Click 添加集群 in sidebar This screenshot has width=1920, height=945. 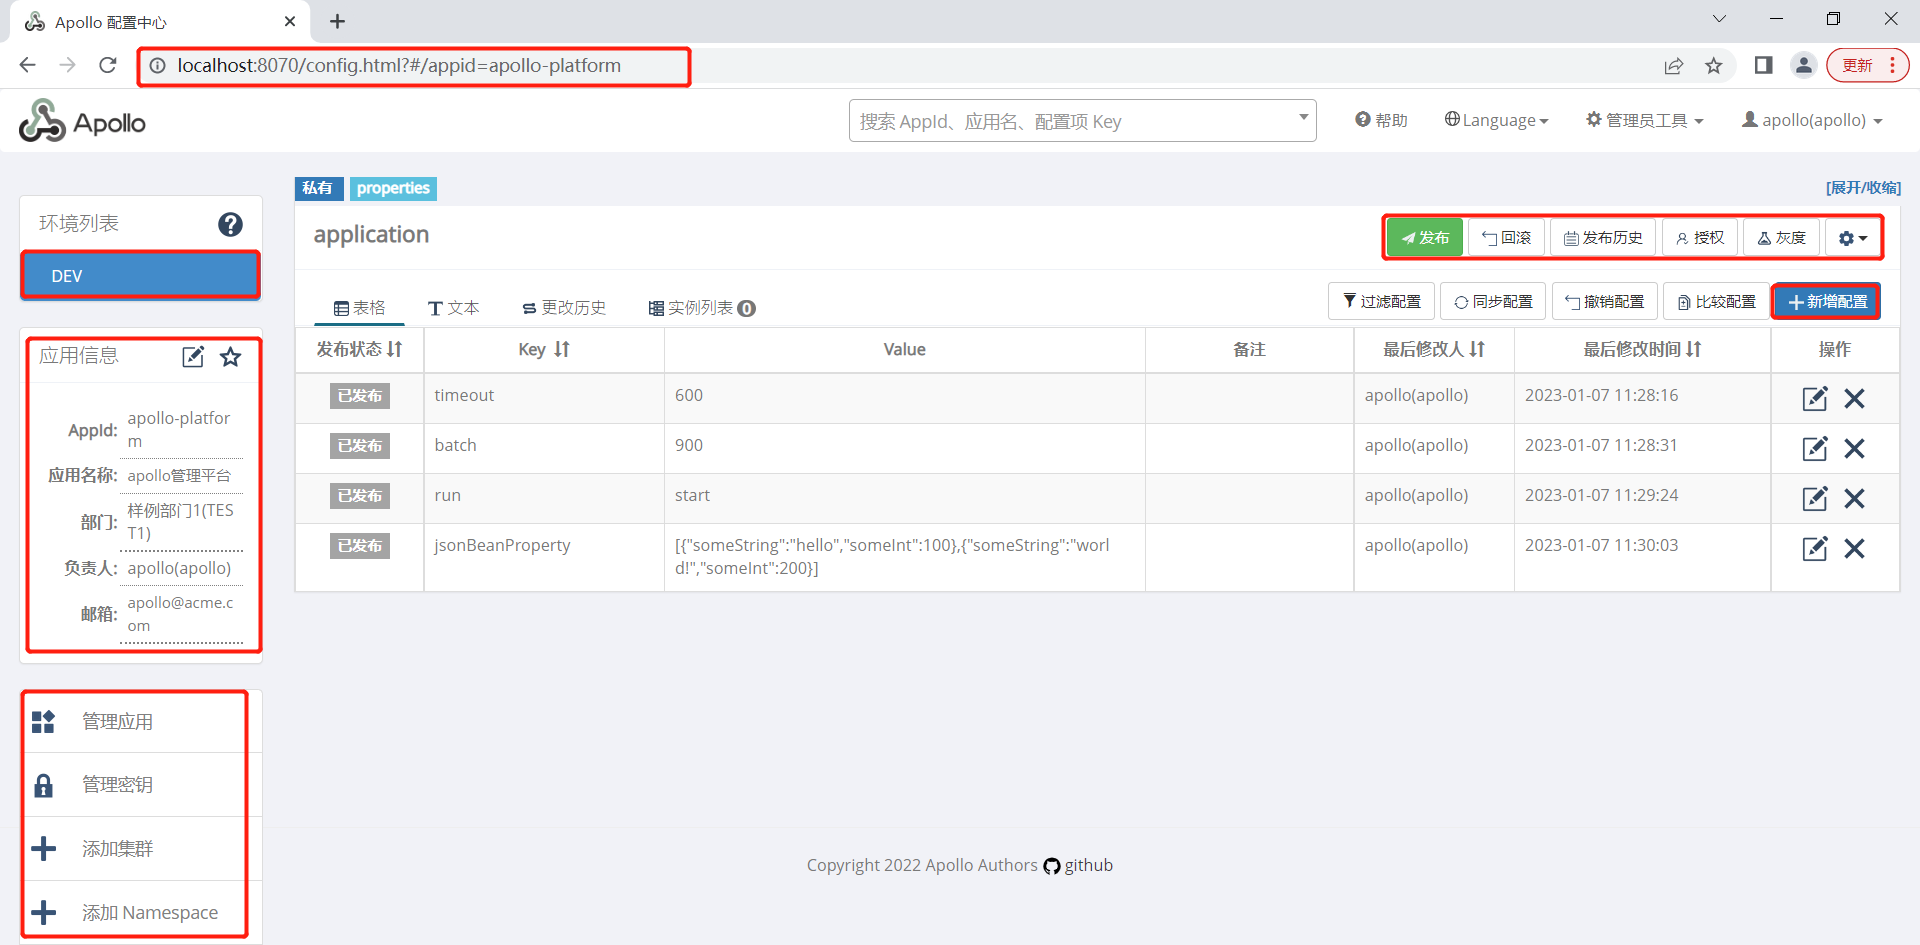[x=140, y=849]
